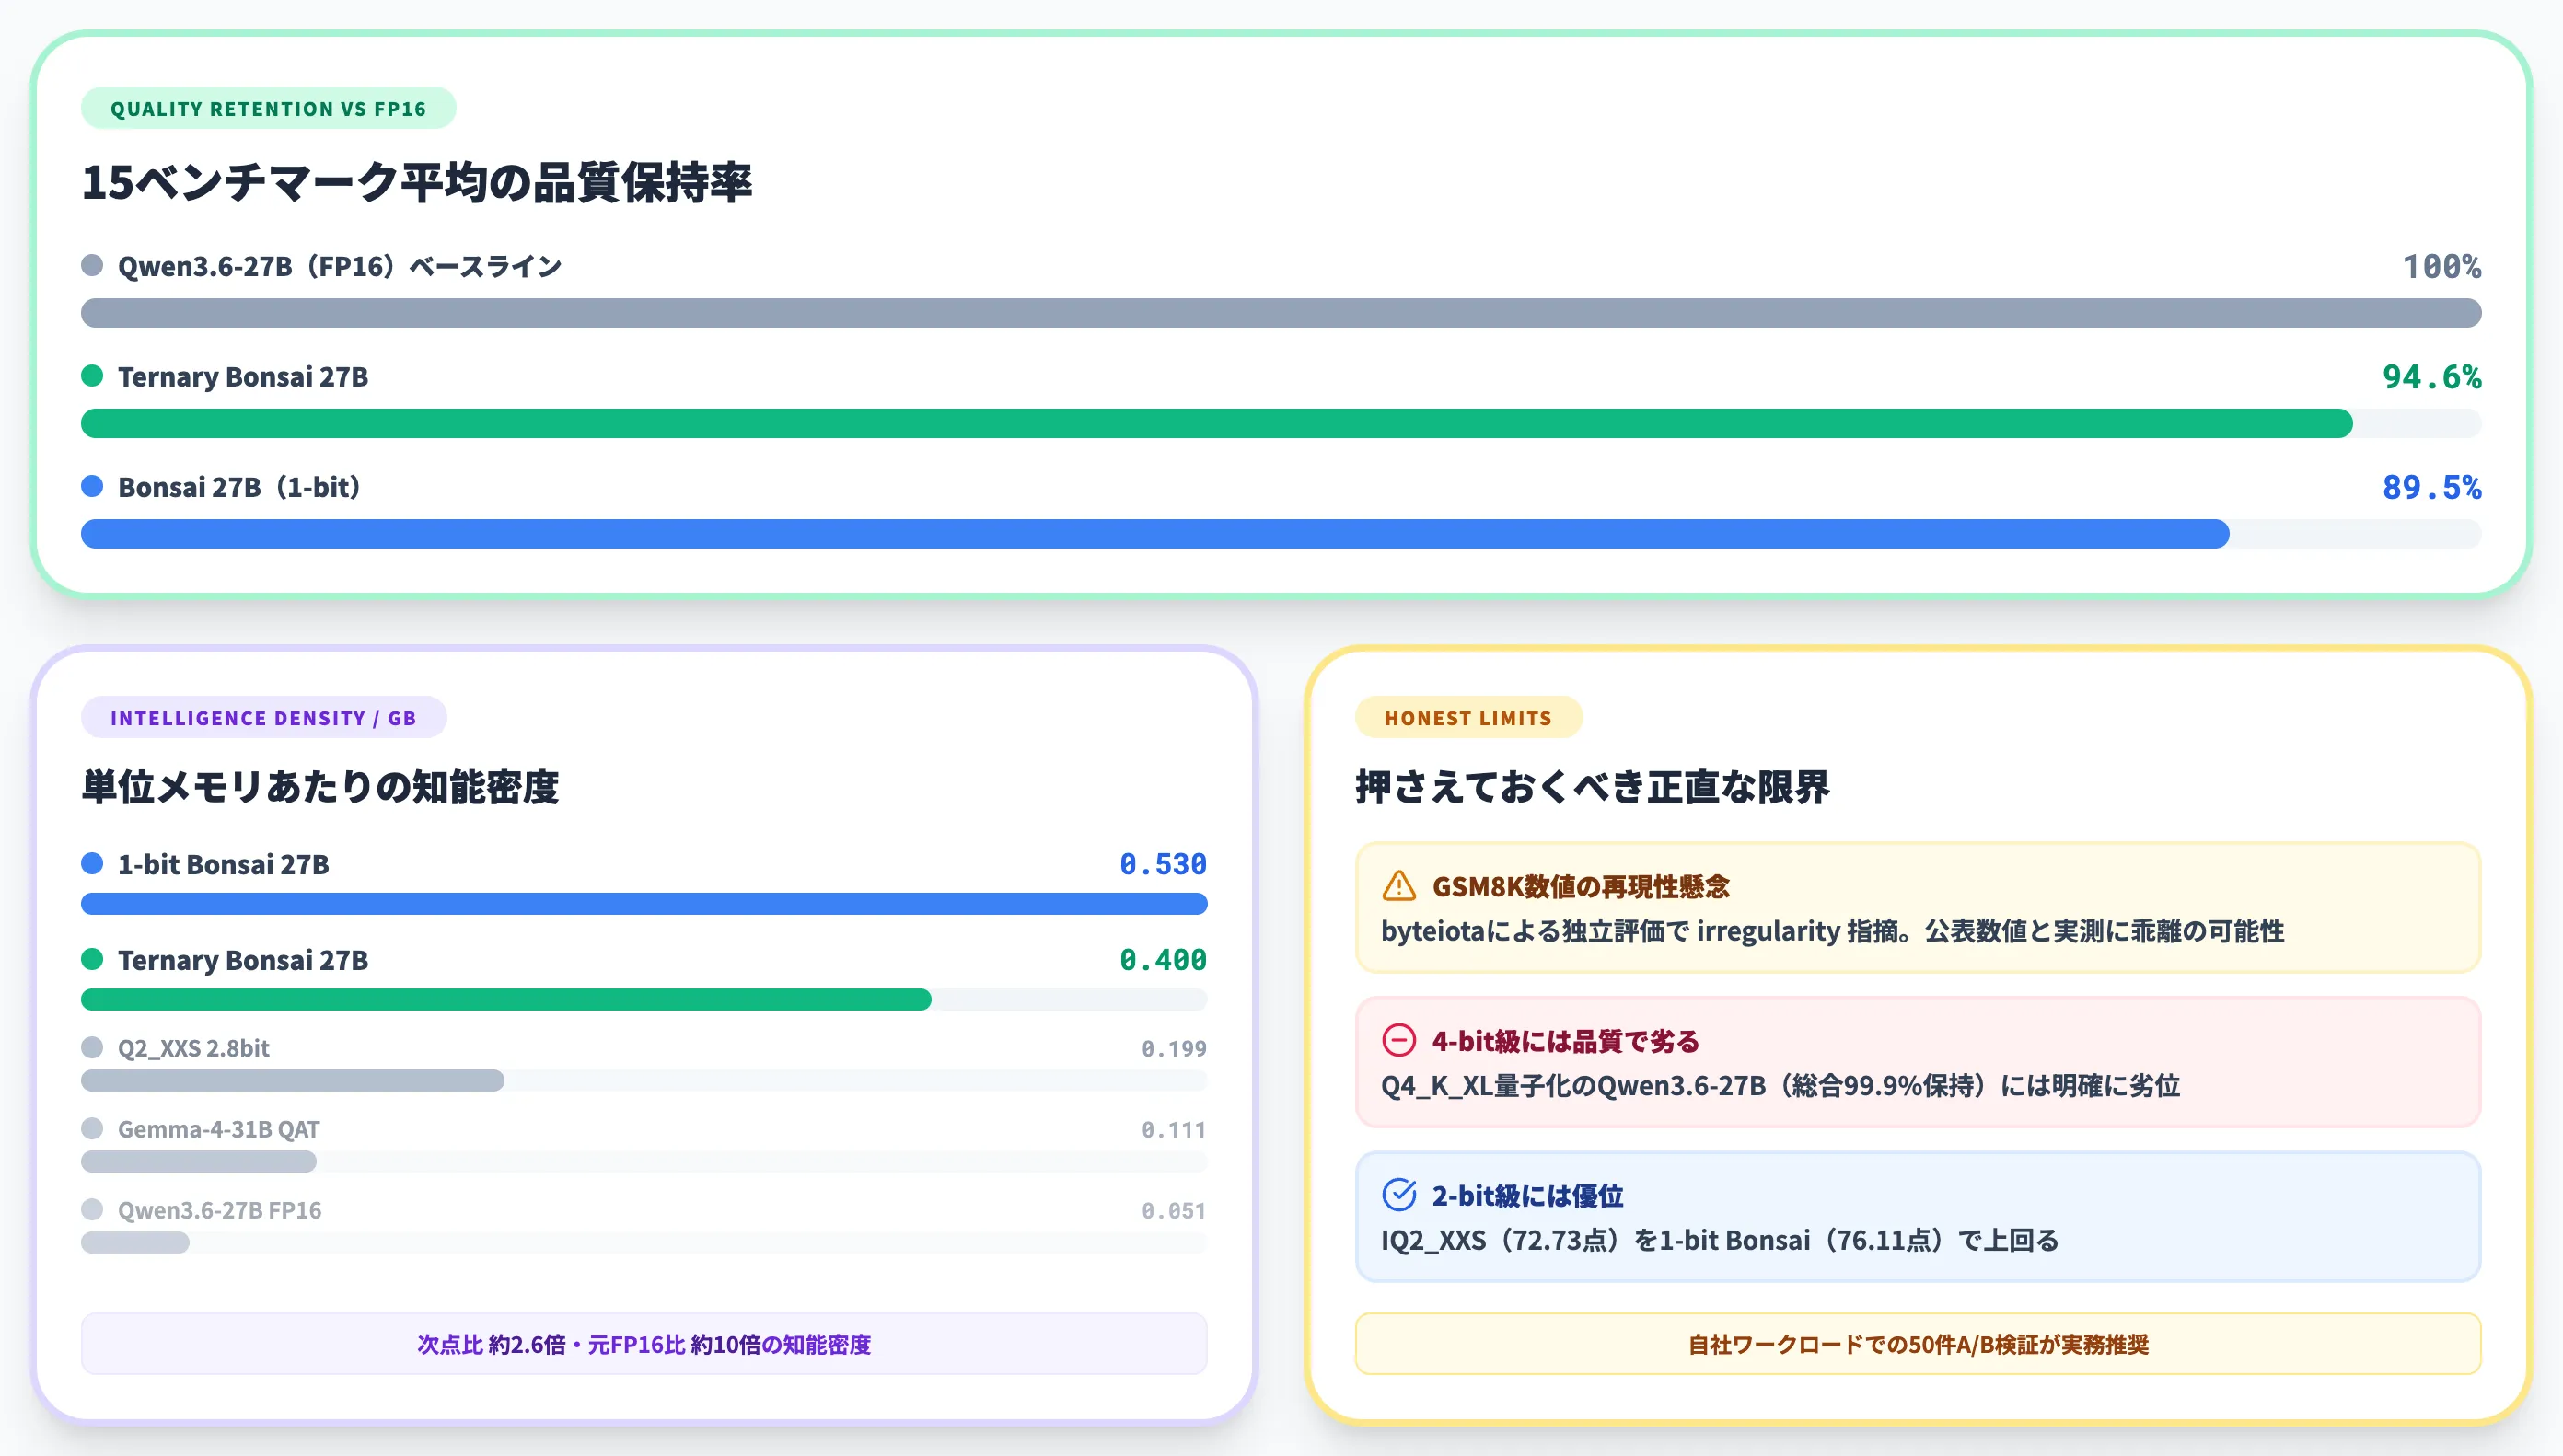Click the green 0.400 density bar
The image size is (2563, 1456).
tap(506, 1000)
